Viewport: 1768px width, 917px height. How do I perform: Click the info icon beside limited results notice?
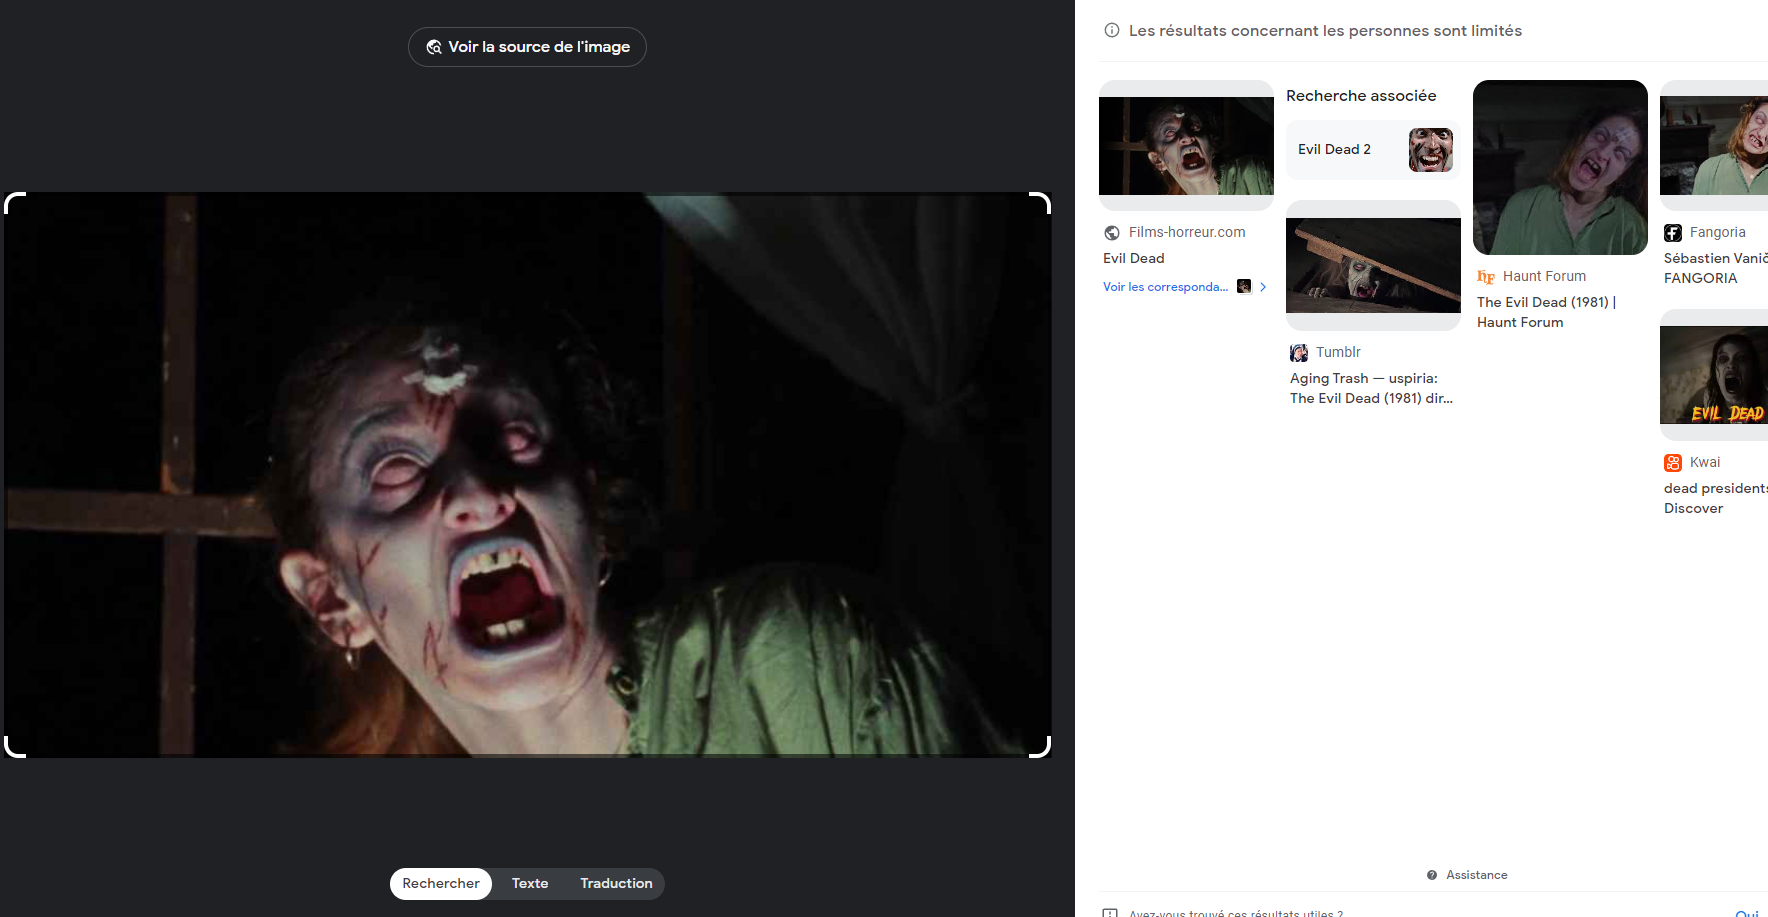click(x=1111, y=30)
